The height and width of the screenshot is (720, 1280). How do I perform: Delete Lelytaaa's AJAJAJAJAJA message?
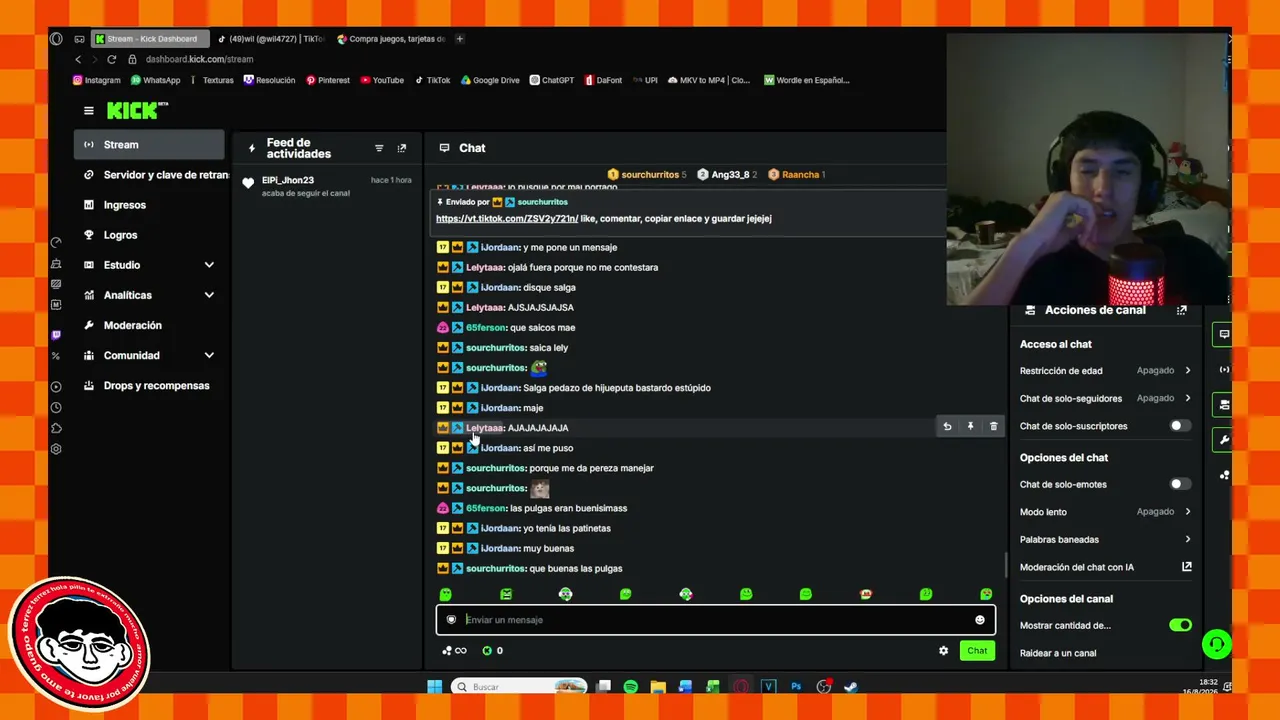993,427
